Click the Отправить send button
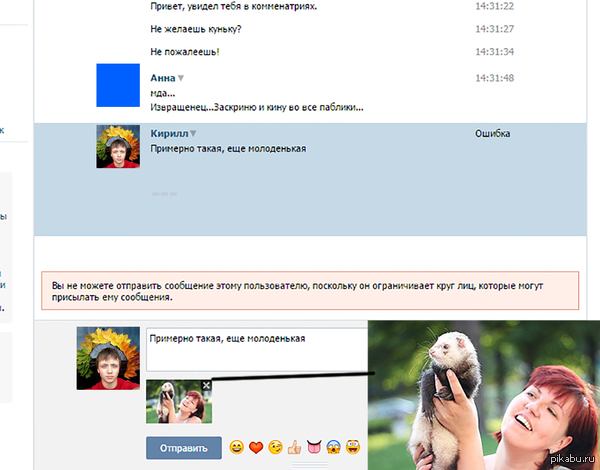 183,448
